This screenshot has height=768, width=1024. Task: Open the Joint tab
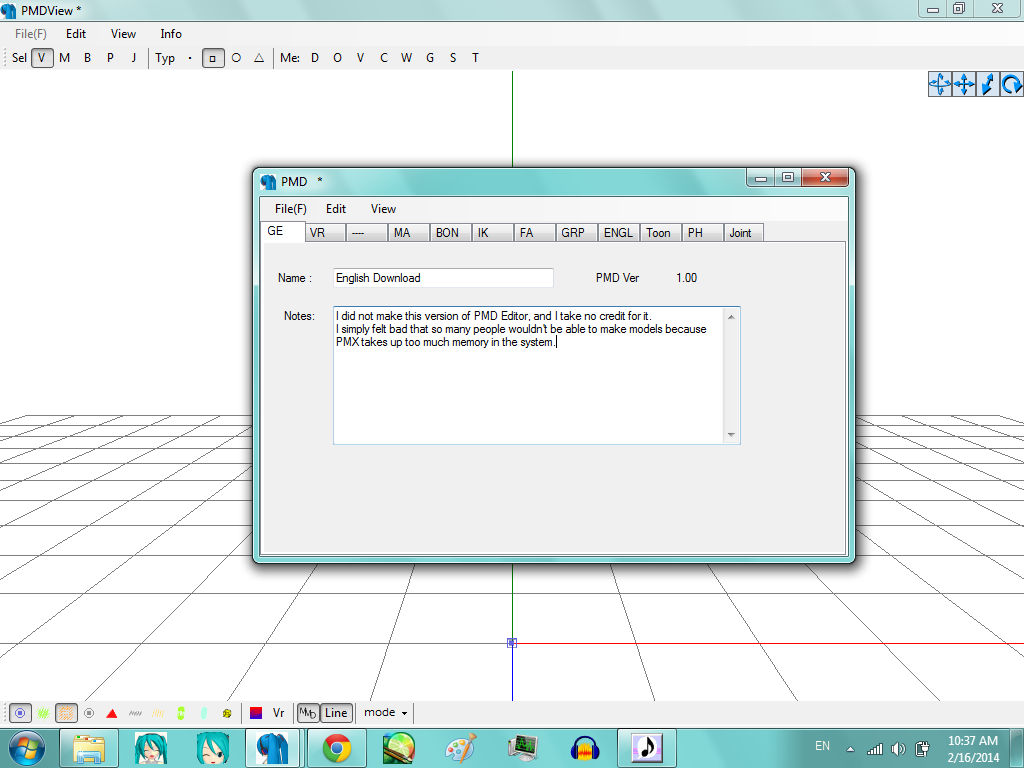pyautogui.click(x=740, y=233)
